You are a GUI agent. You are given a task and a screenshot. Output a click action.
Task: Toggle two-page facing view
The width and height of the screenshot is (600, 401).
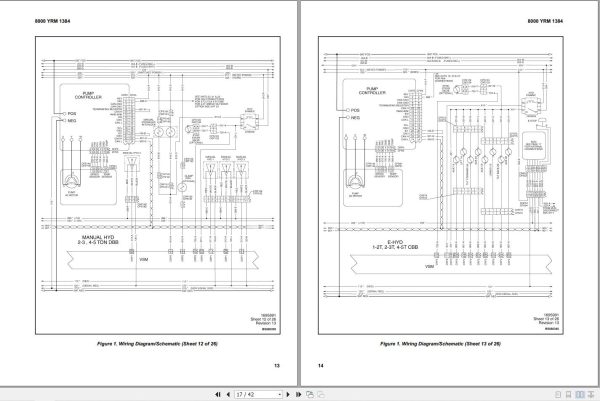point(580,394)
